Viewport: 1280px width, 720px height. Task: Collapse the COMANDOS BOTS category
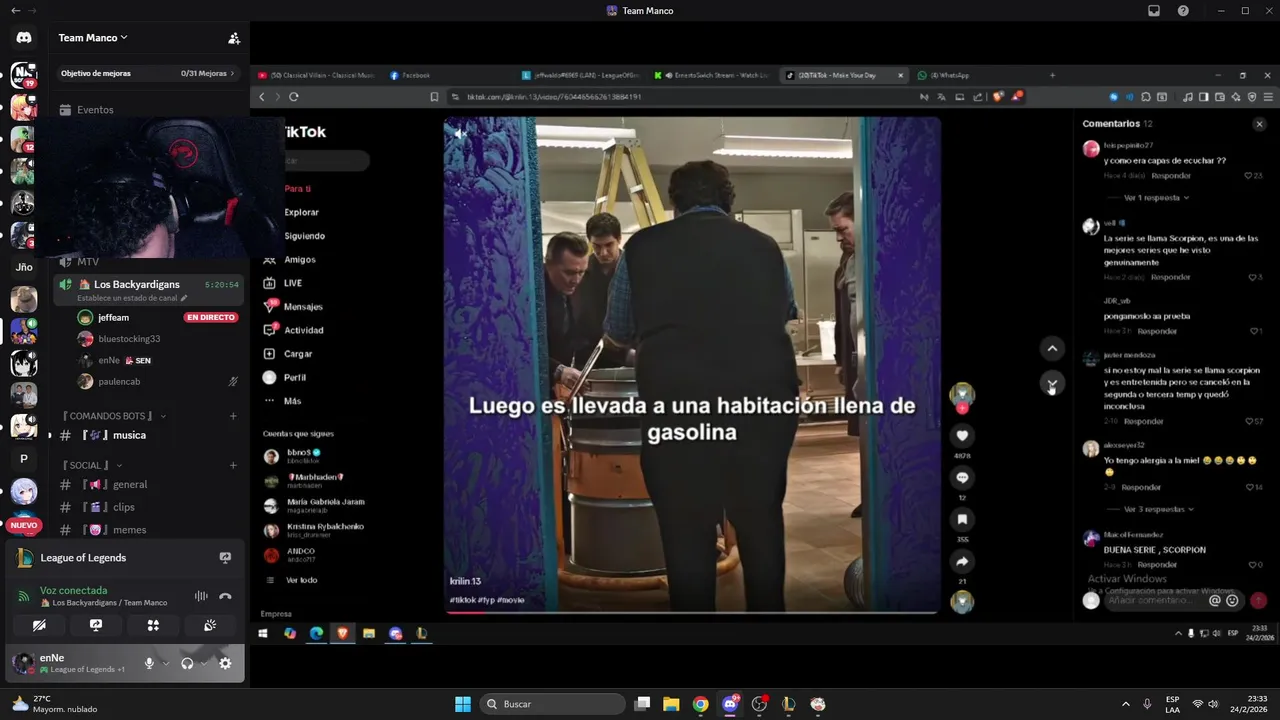[x=113, y=416]
